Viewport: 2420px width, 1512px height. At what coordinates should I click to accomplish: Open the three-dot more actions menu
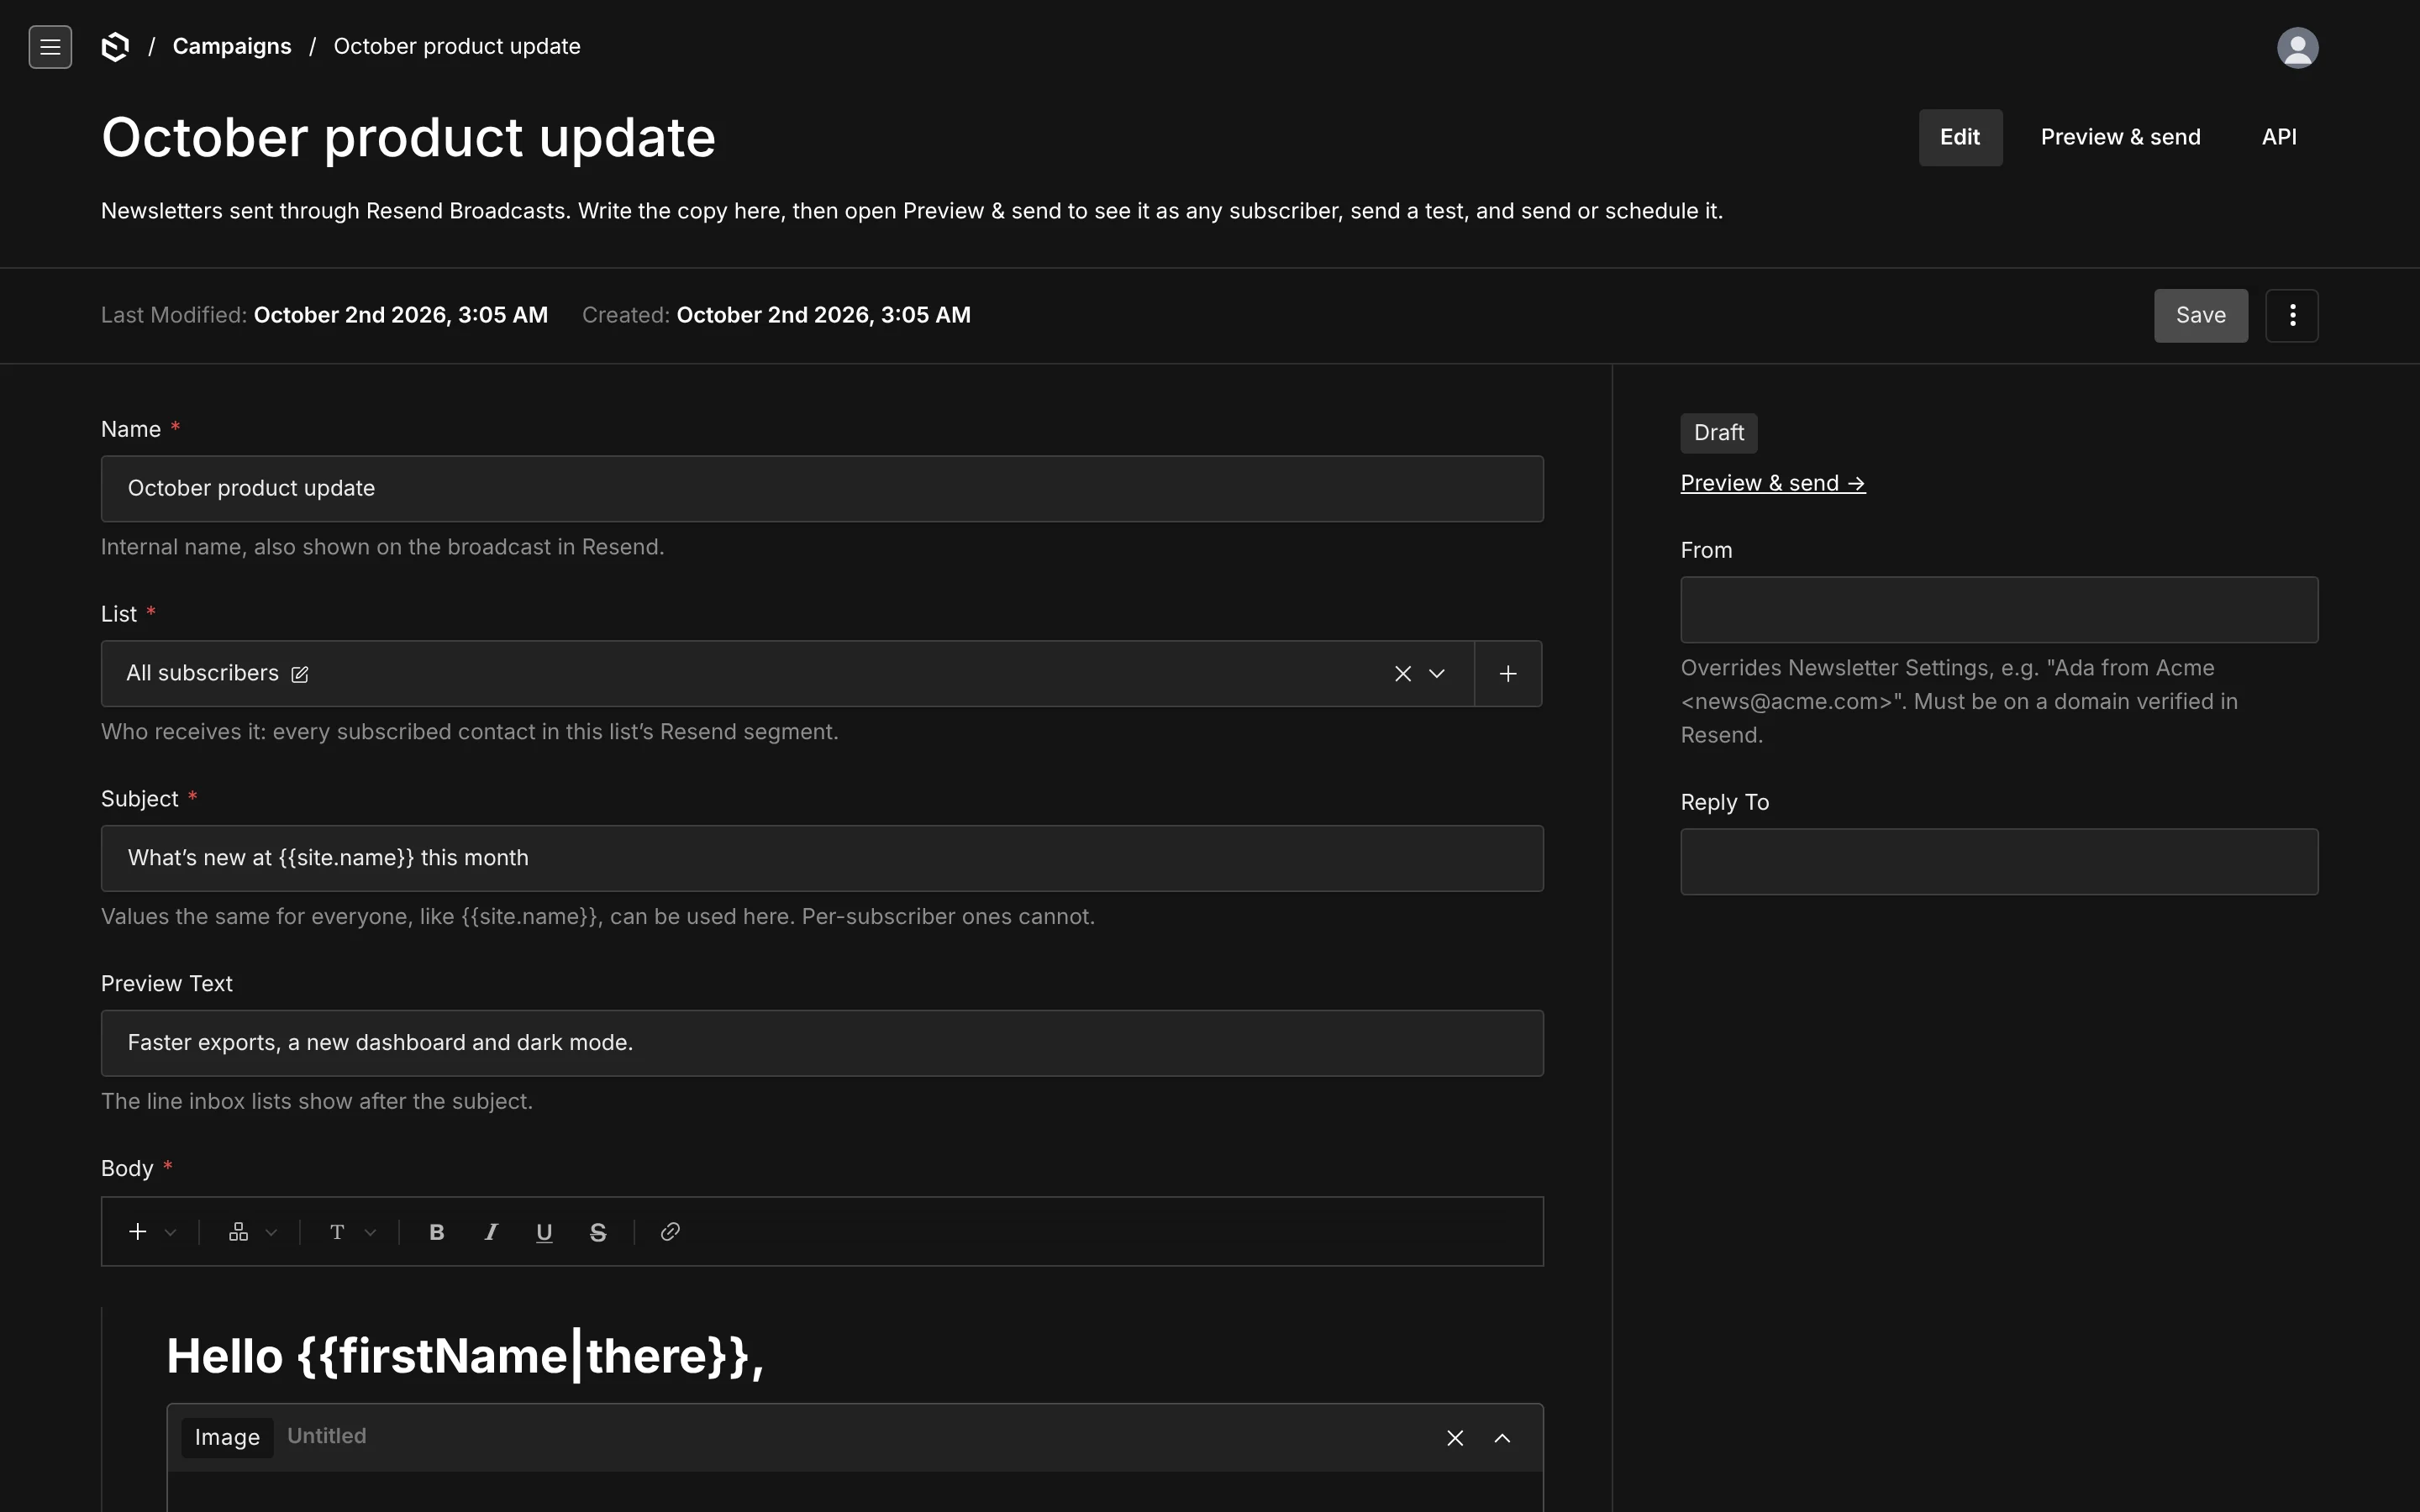[2292, 316]
